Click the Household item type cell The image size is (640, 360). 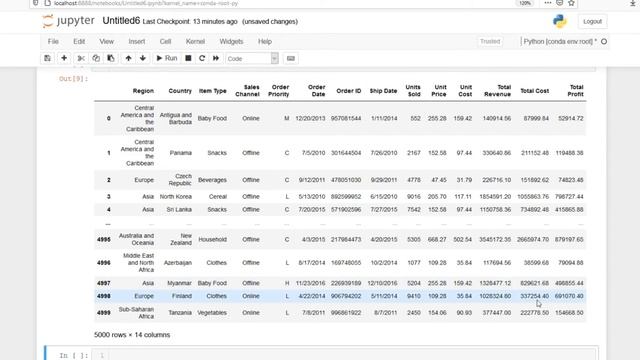[212, 239]
